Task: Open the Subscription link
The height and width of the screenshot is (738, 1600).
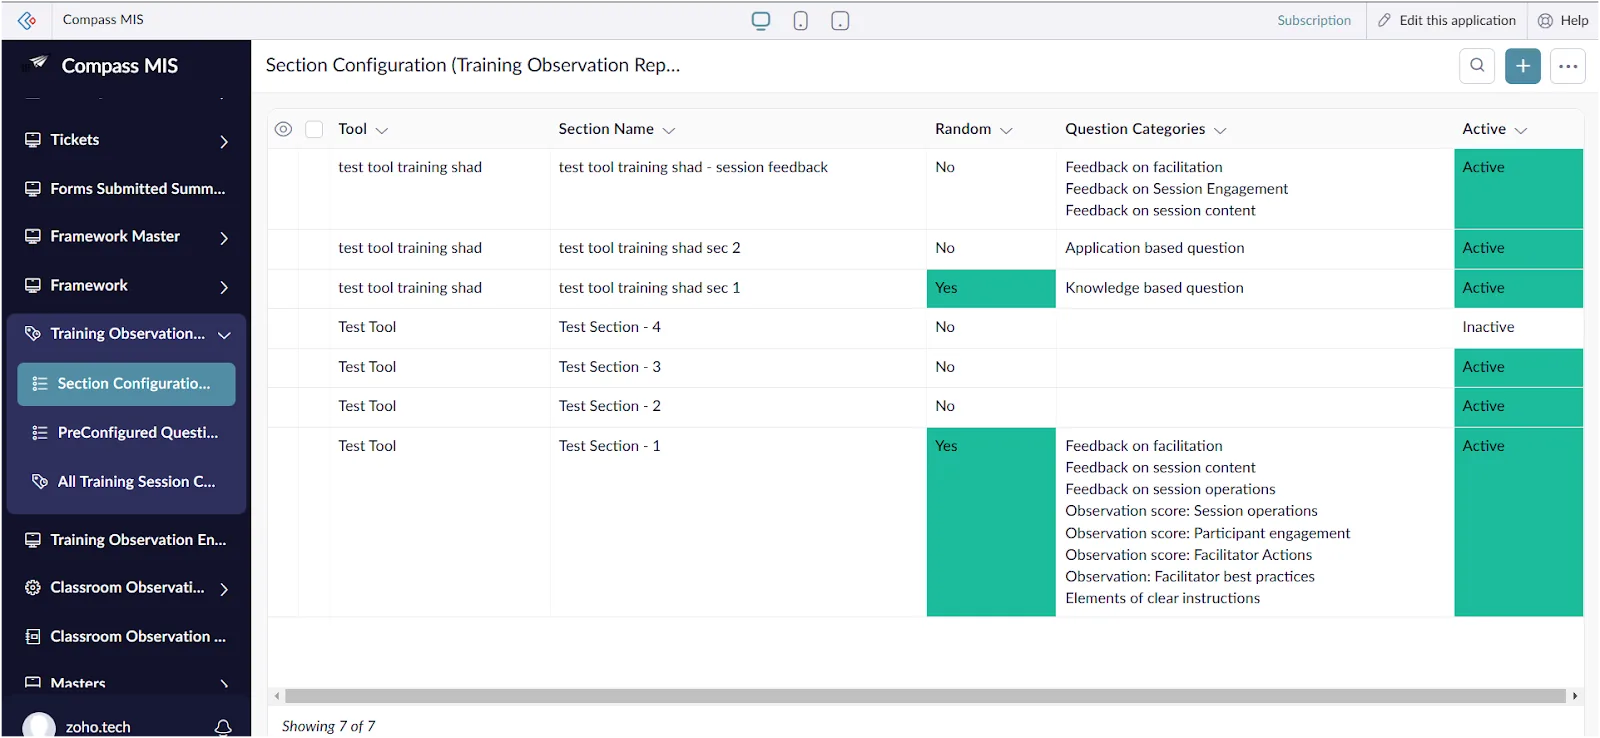Action: coord(1314,20)
